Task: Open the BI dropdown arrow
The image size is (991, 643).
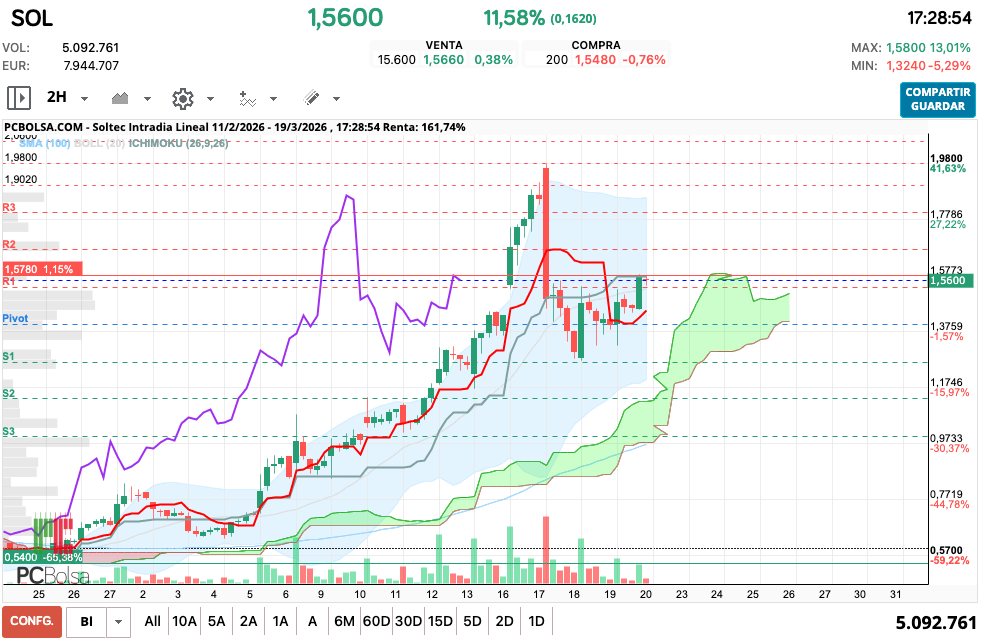Action: point(118,622)
